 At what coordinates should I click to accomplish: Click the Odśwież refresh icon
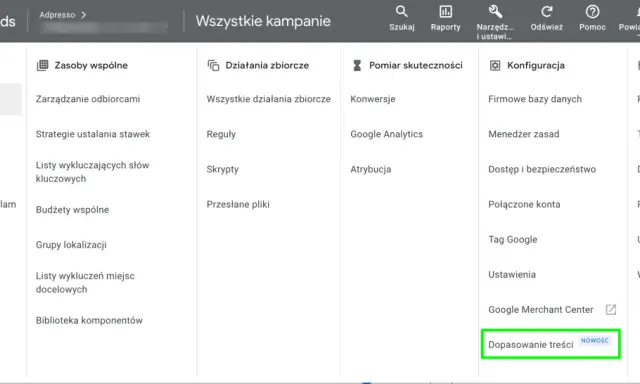pos(547,11)
